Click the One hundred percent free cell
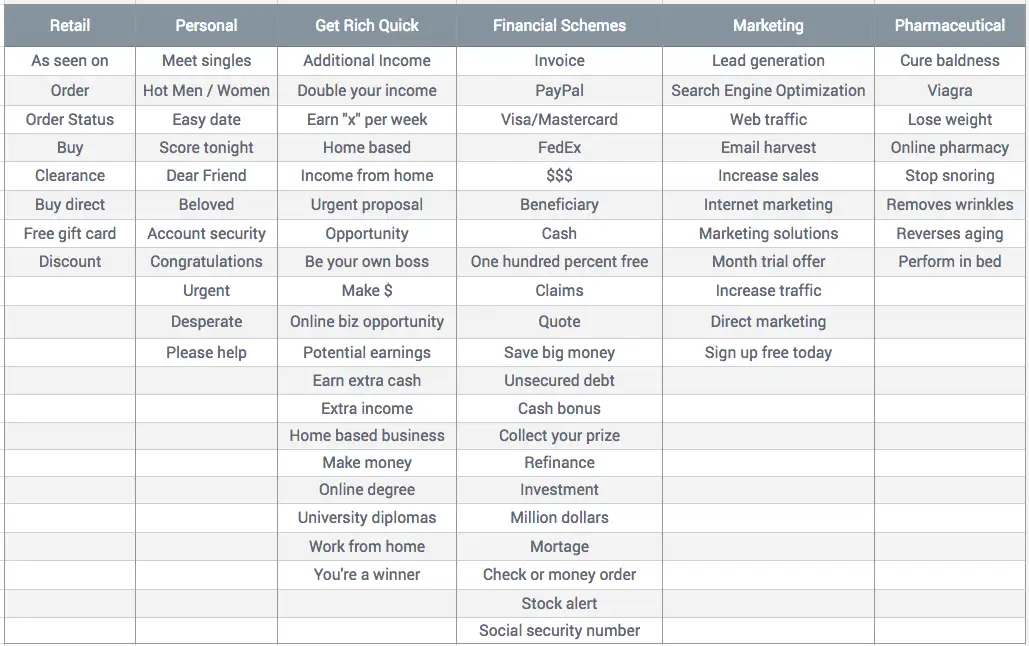Viewport: 1029px width, 646px height. coord(559,261)
